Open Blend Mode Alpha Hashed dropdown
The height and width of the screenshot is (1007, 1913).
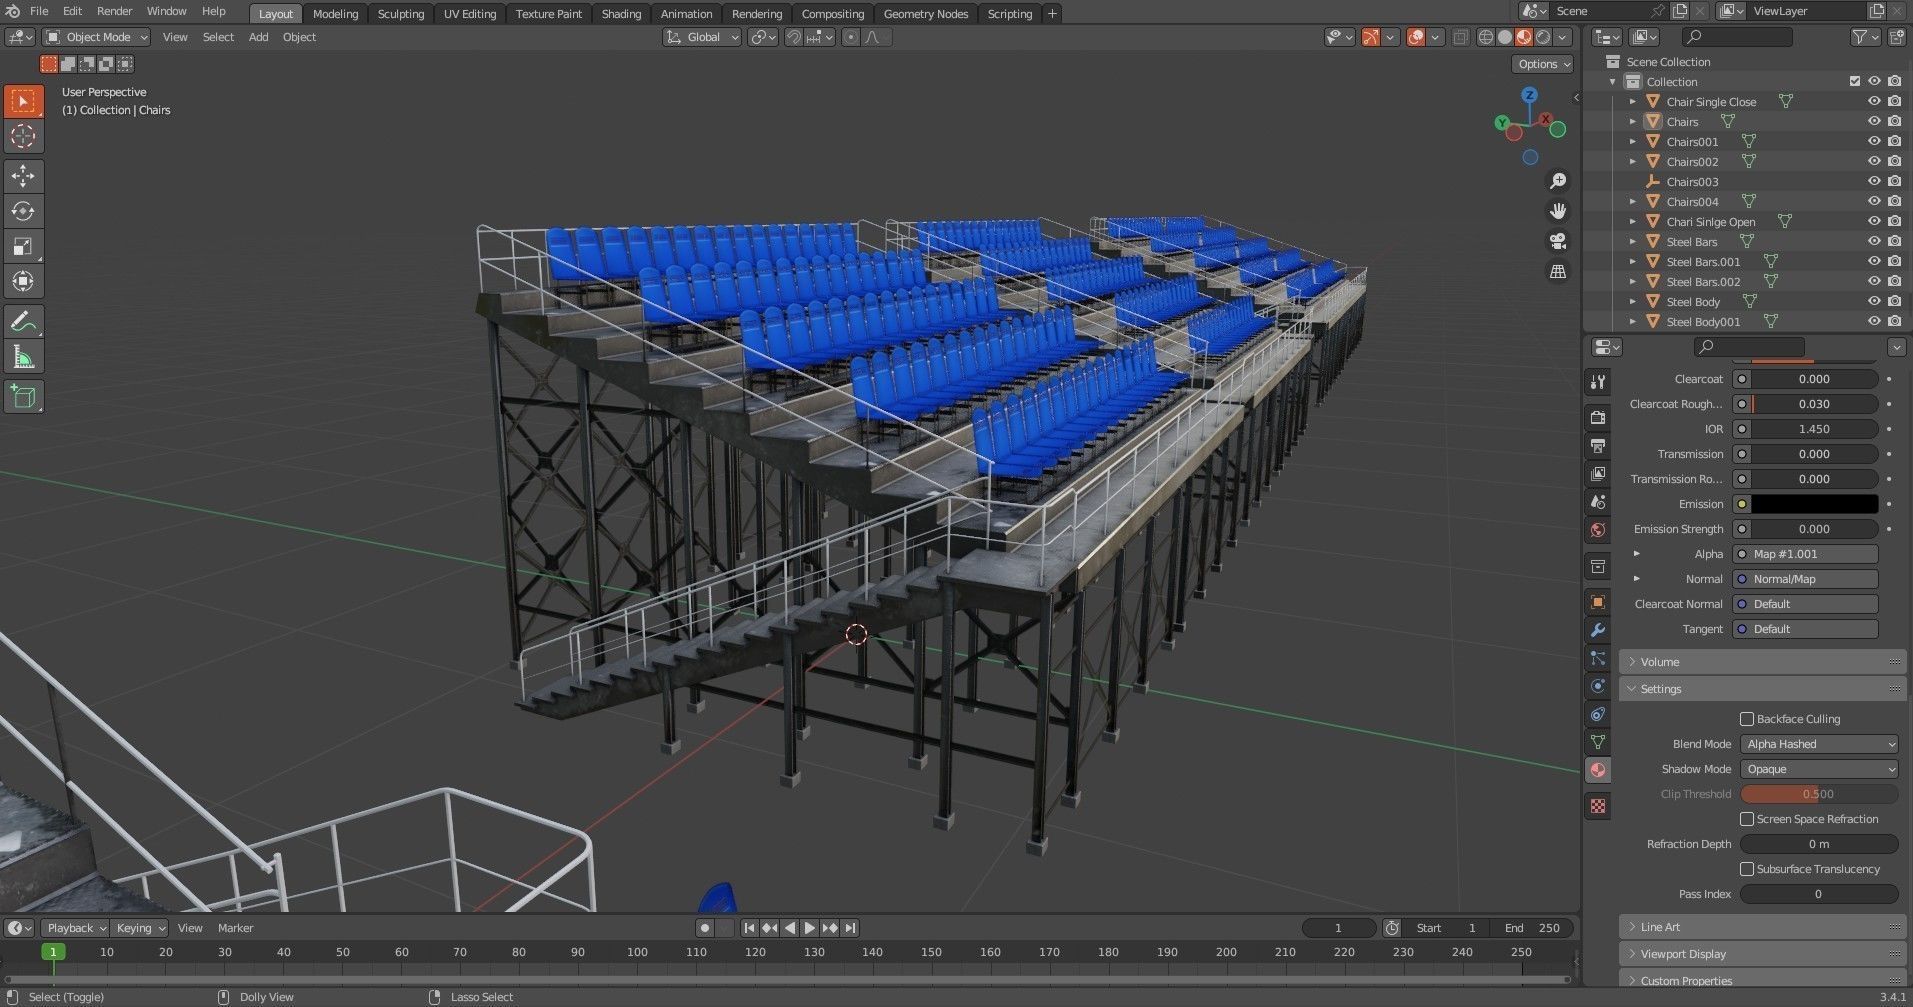(1819, 744)
